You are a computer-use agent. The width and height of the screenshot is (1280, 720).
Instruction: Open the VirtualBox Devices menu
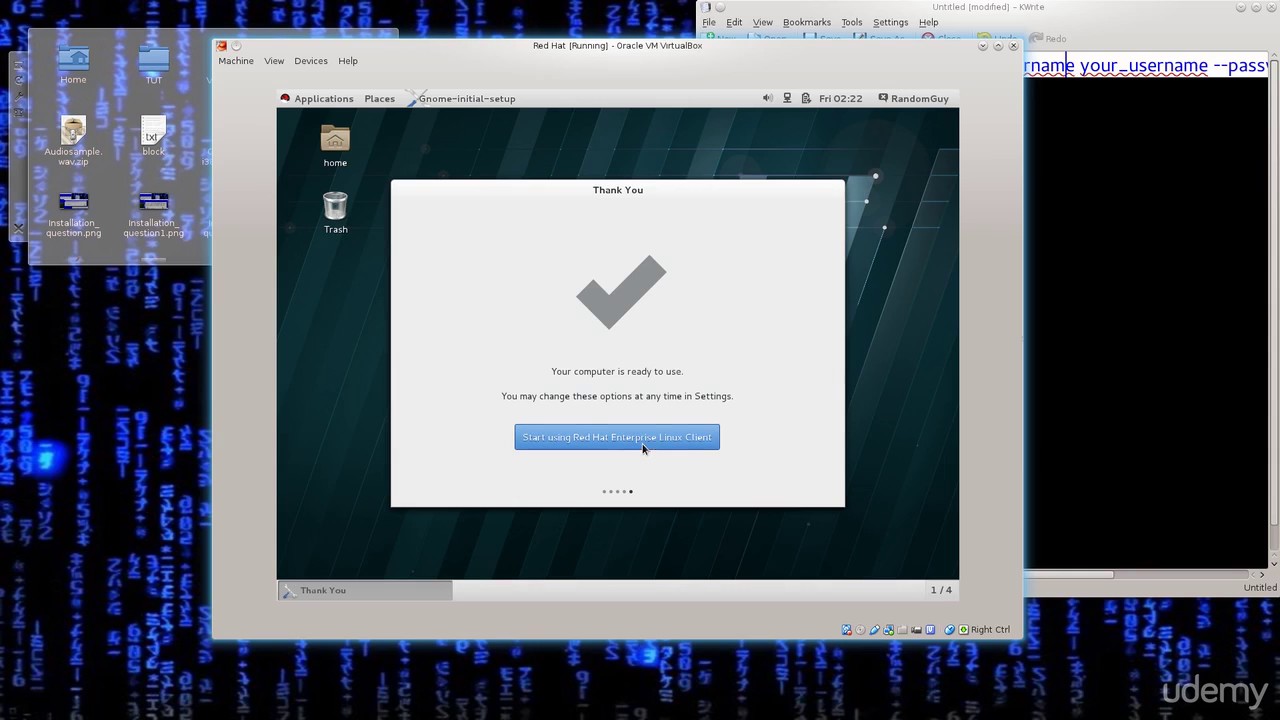[311, 61]
